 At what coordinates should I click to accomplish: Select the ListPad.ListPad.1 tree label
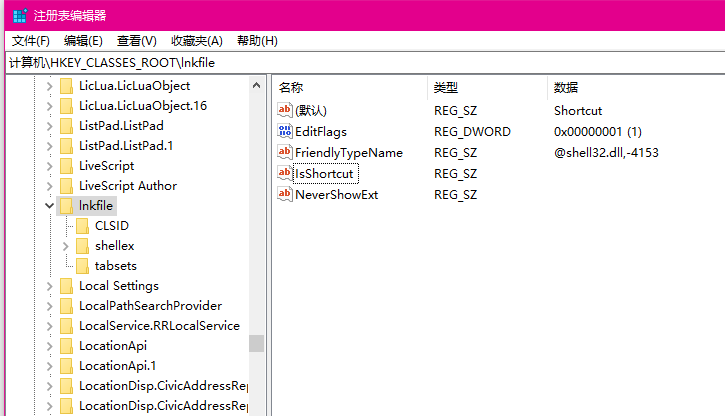[x=126, y=146]
